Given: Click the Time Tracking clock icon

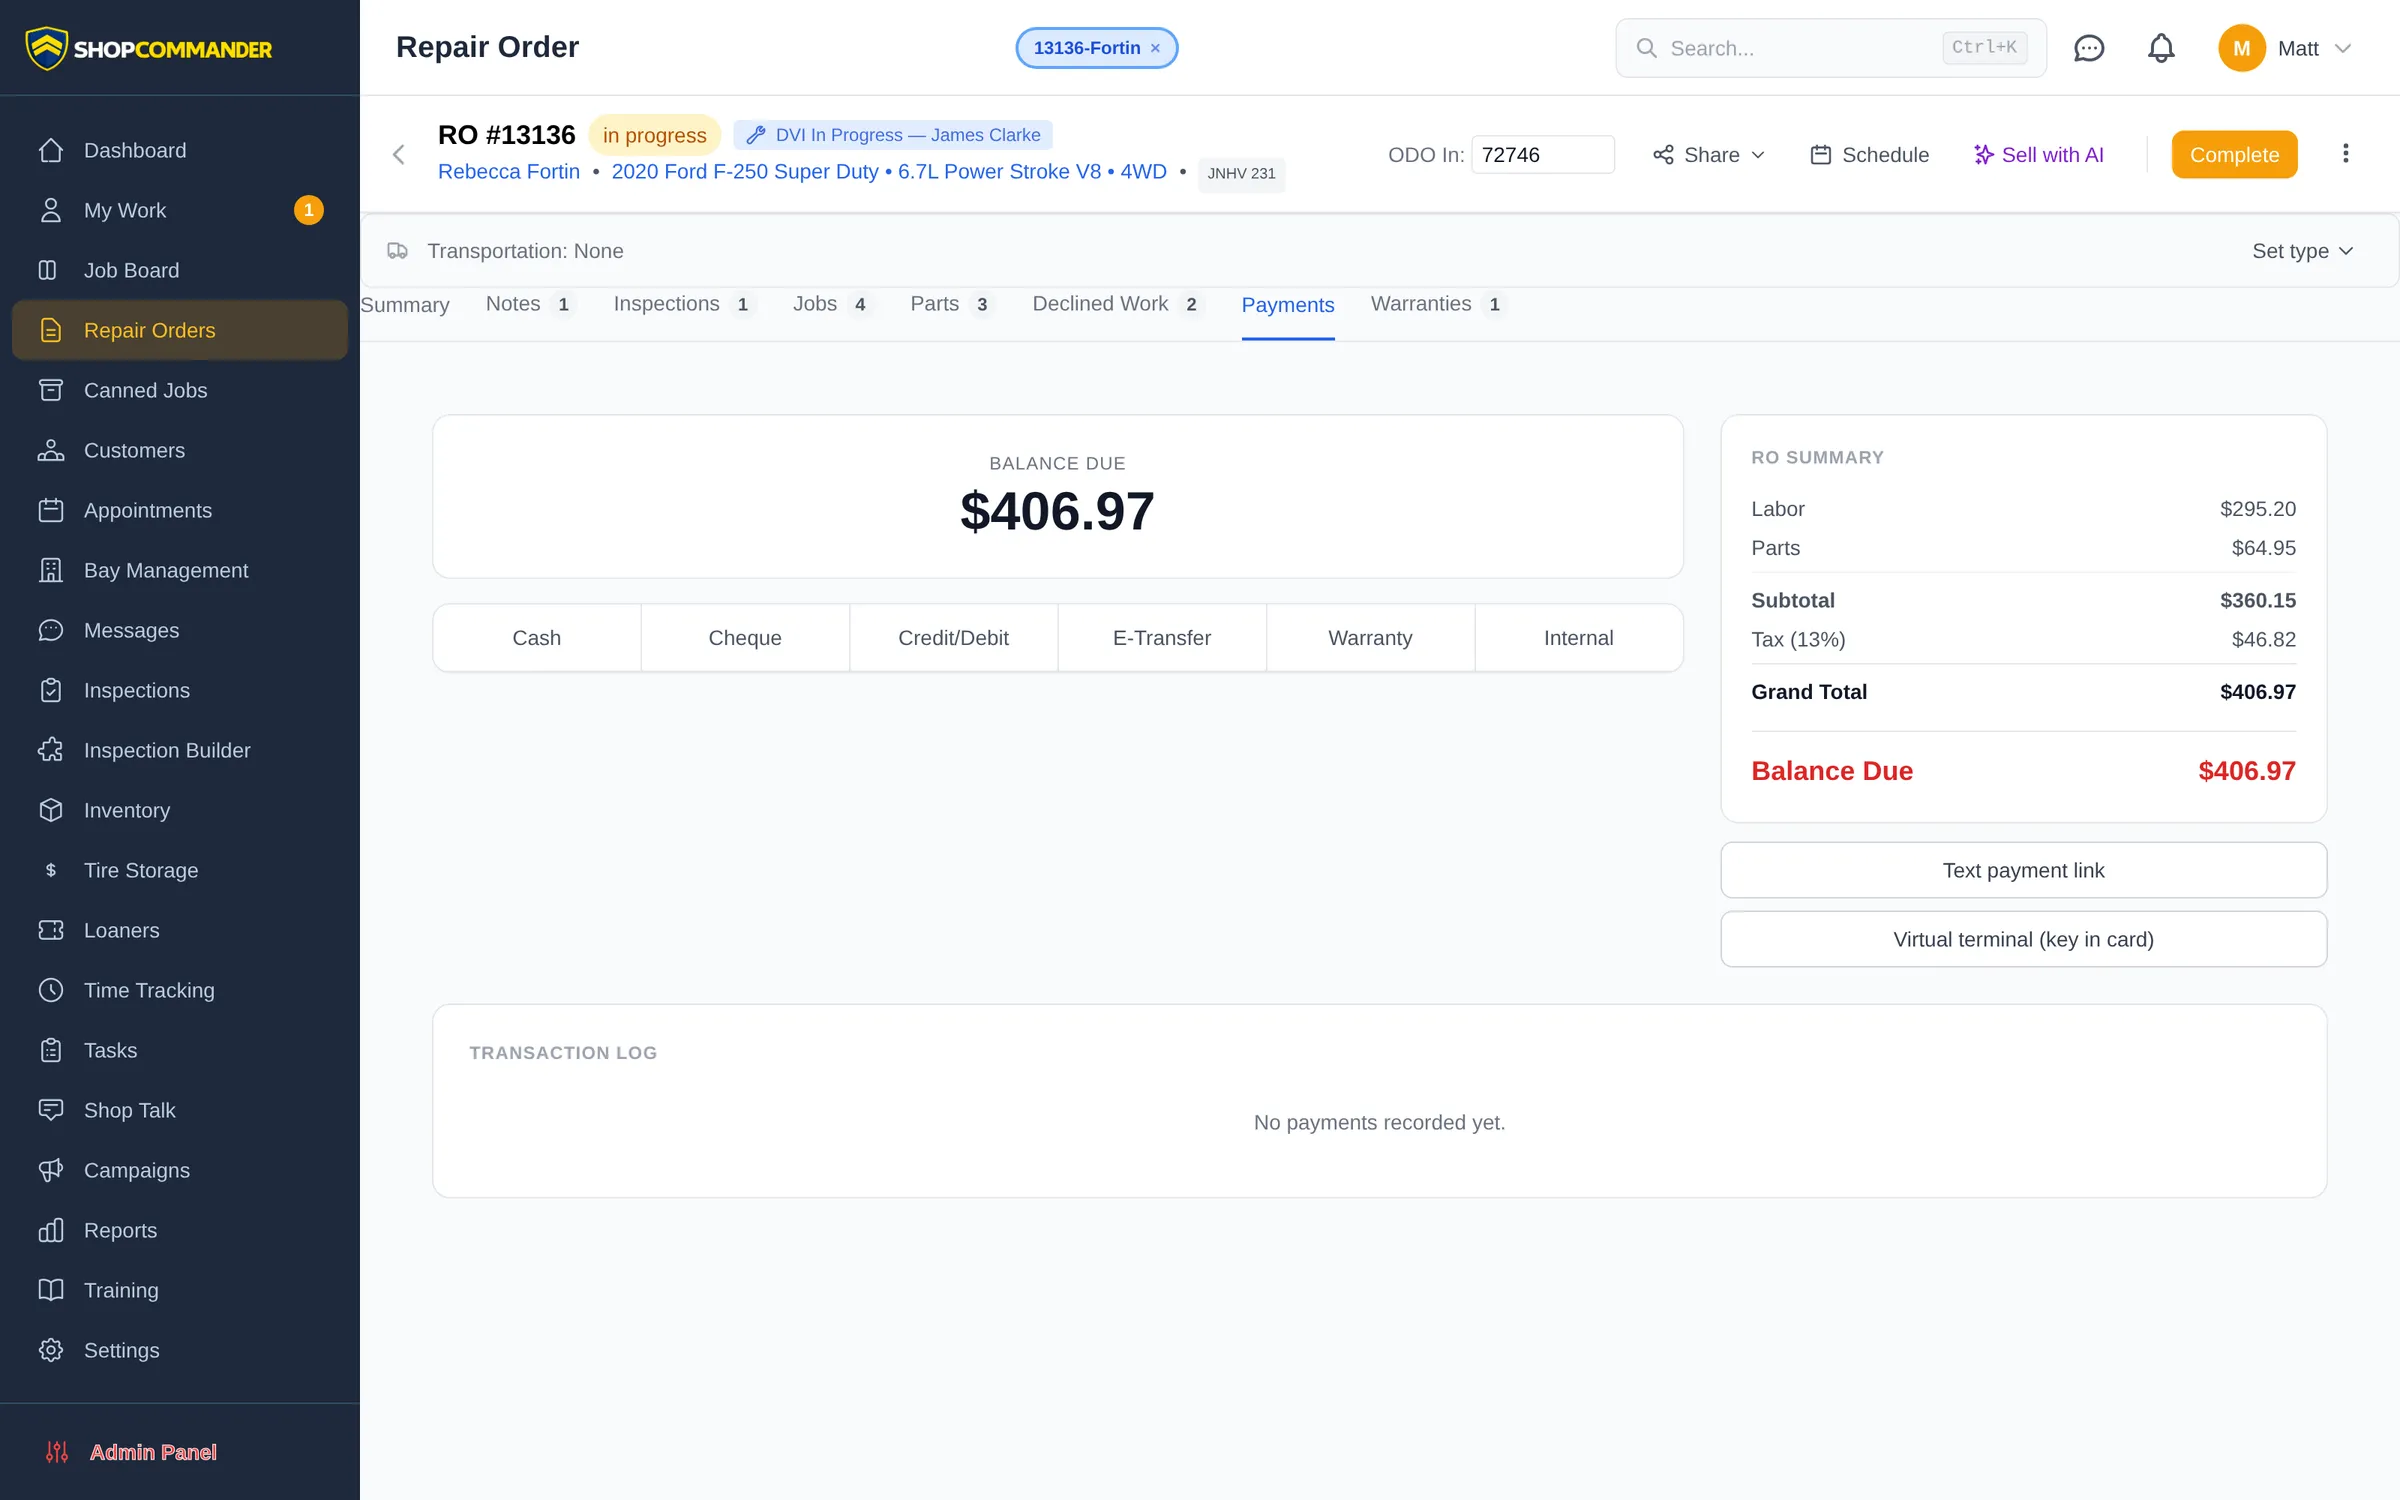Looking at the screenshot, I should click(51, 990).
